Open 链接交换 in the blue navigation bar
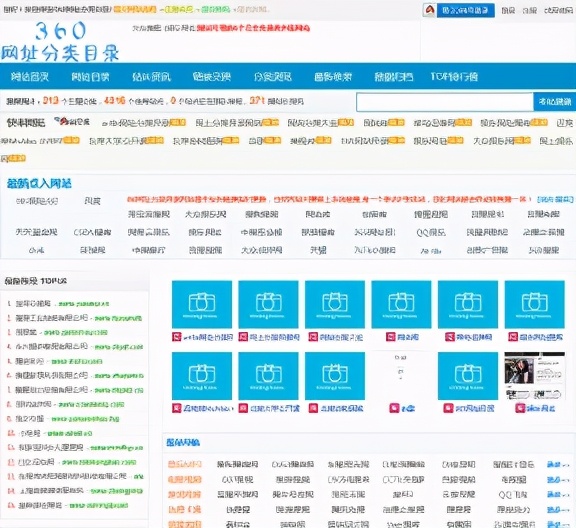This screenshot has height=528, width=576. pos(212,76)
